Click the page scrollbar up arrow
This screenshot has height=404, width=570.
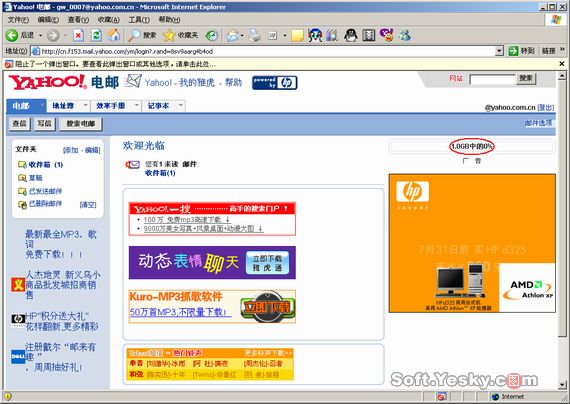coord(562,76)
